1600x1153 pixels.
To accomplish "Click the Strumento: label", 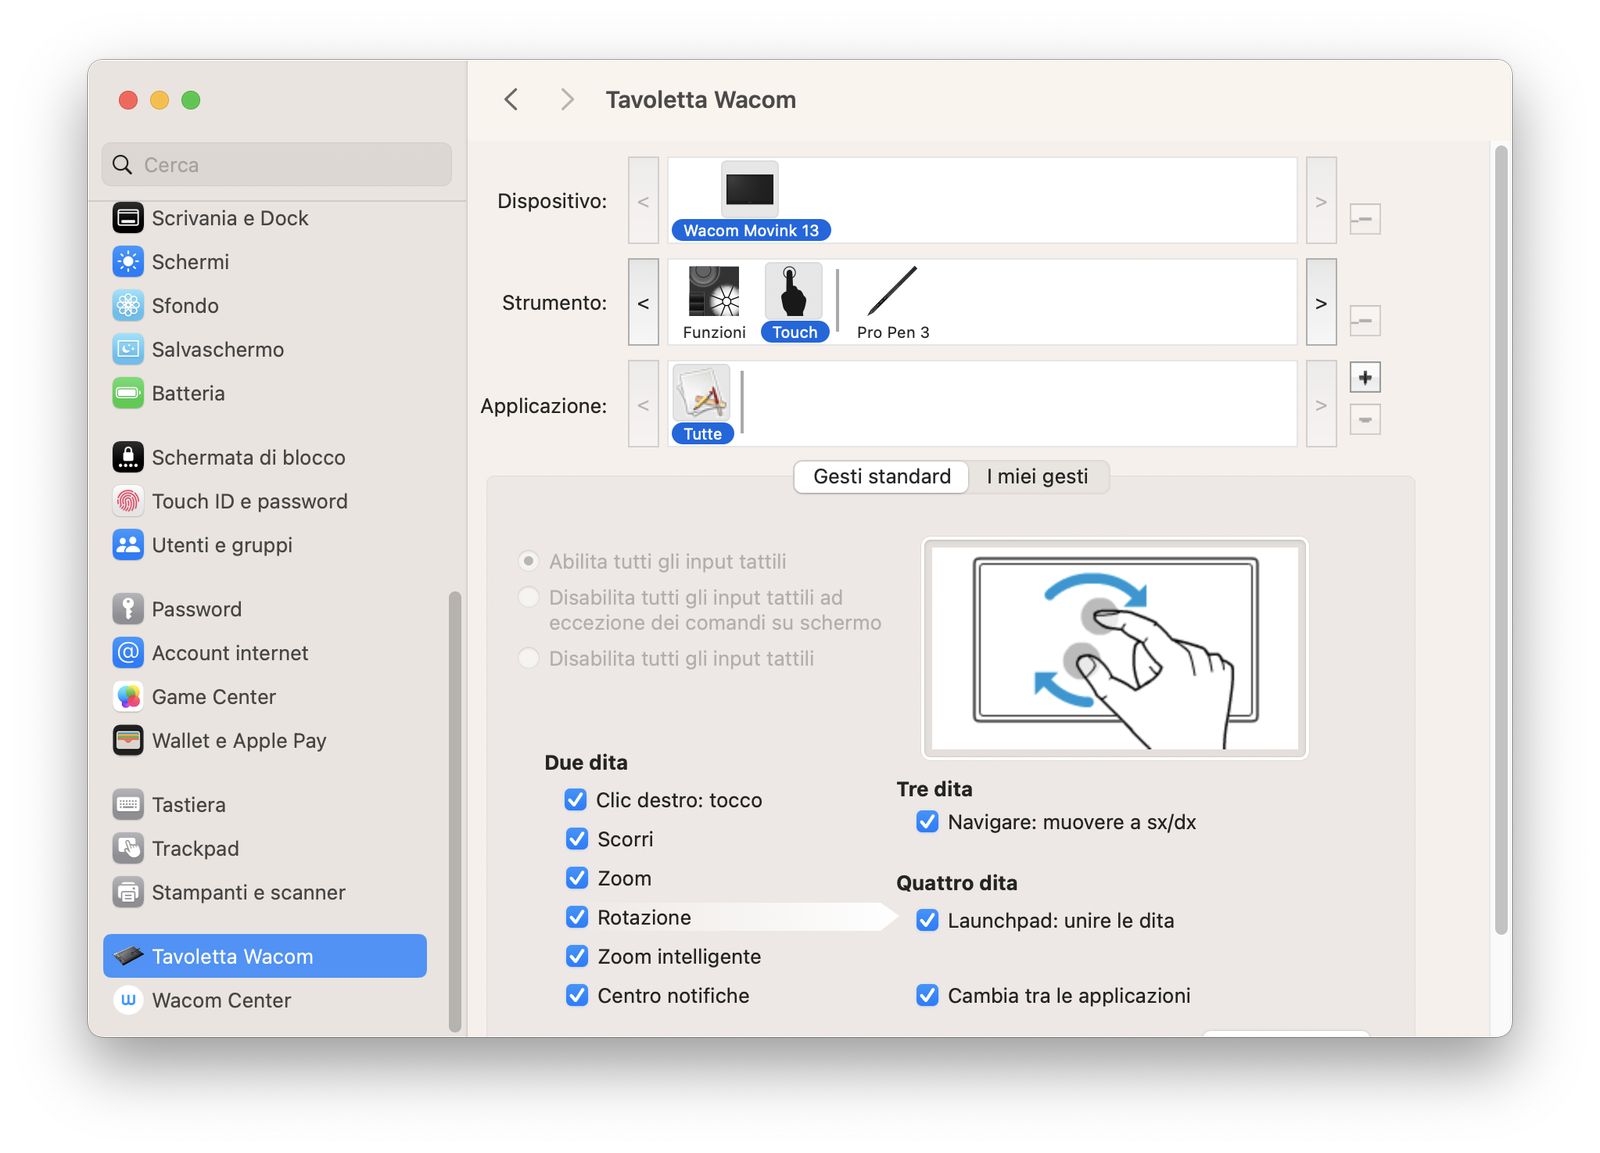I will 554,303.
